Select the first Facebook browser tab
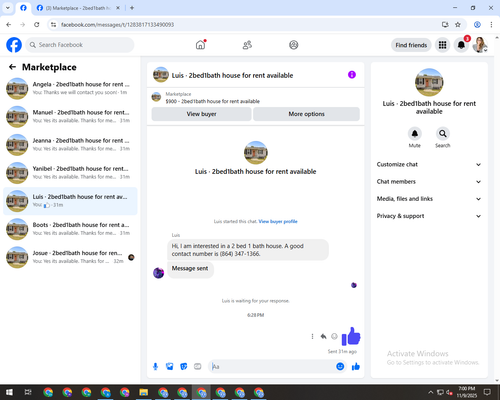The width and height of the screenshot is (500, 400). click(23, 8)
